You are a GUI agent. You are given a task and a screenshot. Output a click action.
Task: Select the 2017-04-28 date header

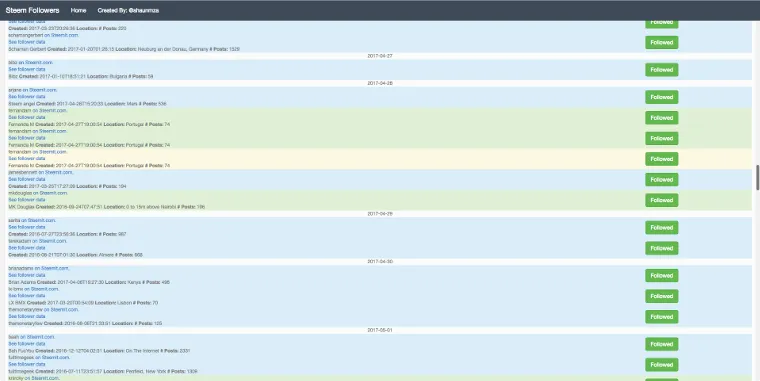click(380, 83)
